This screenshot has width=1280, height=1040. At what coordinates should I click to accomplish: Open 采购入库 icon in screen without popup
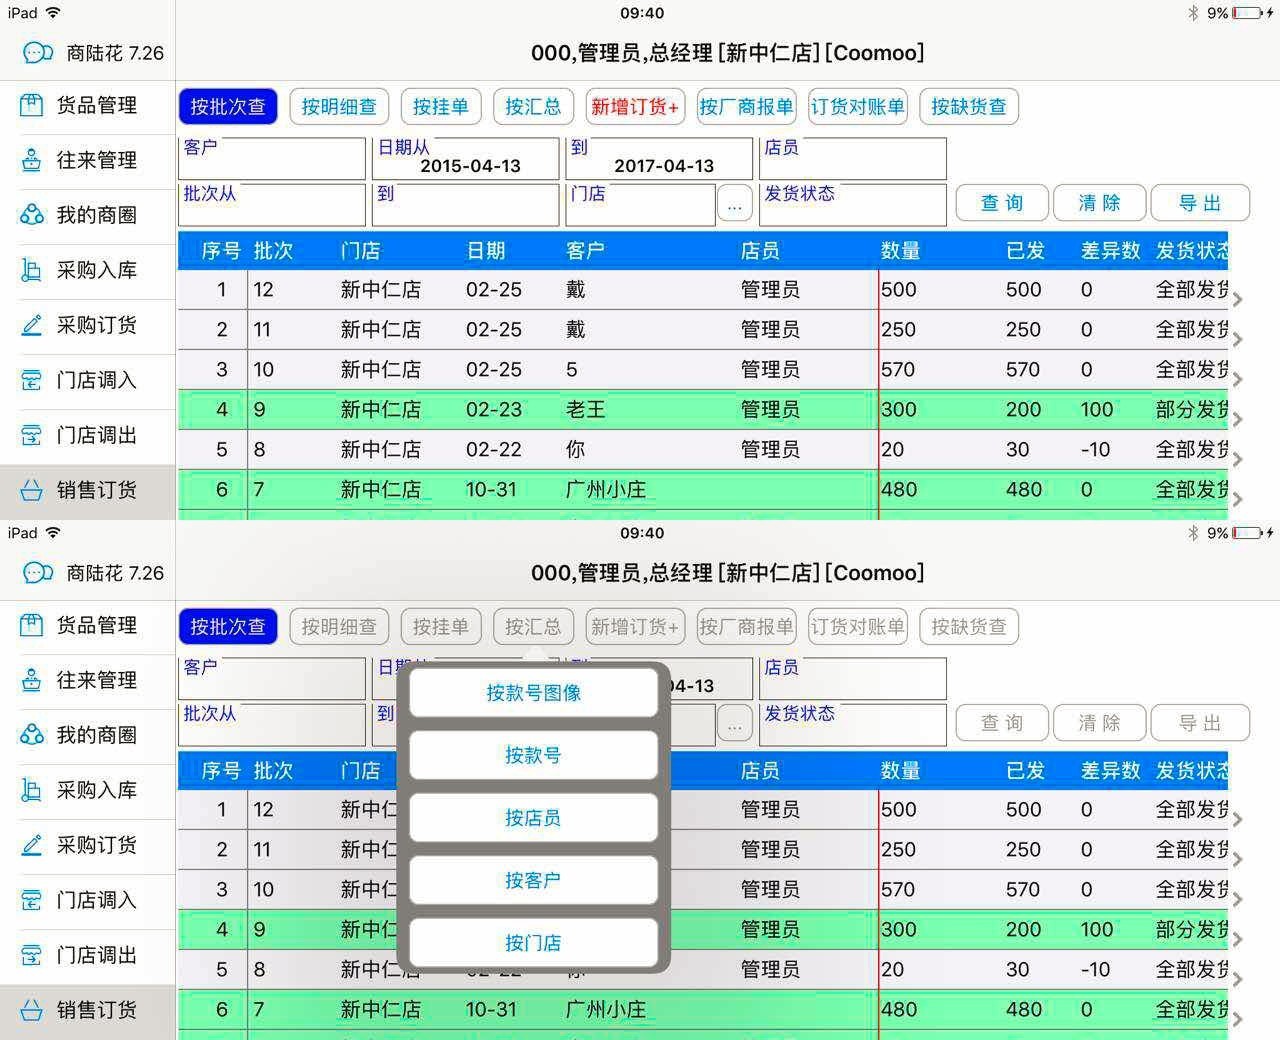point(32,270)
